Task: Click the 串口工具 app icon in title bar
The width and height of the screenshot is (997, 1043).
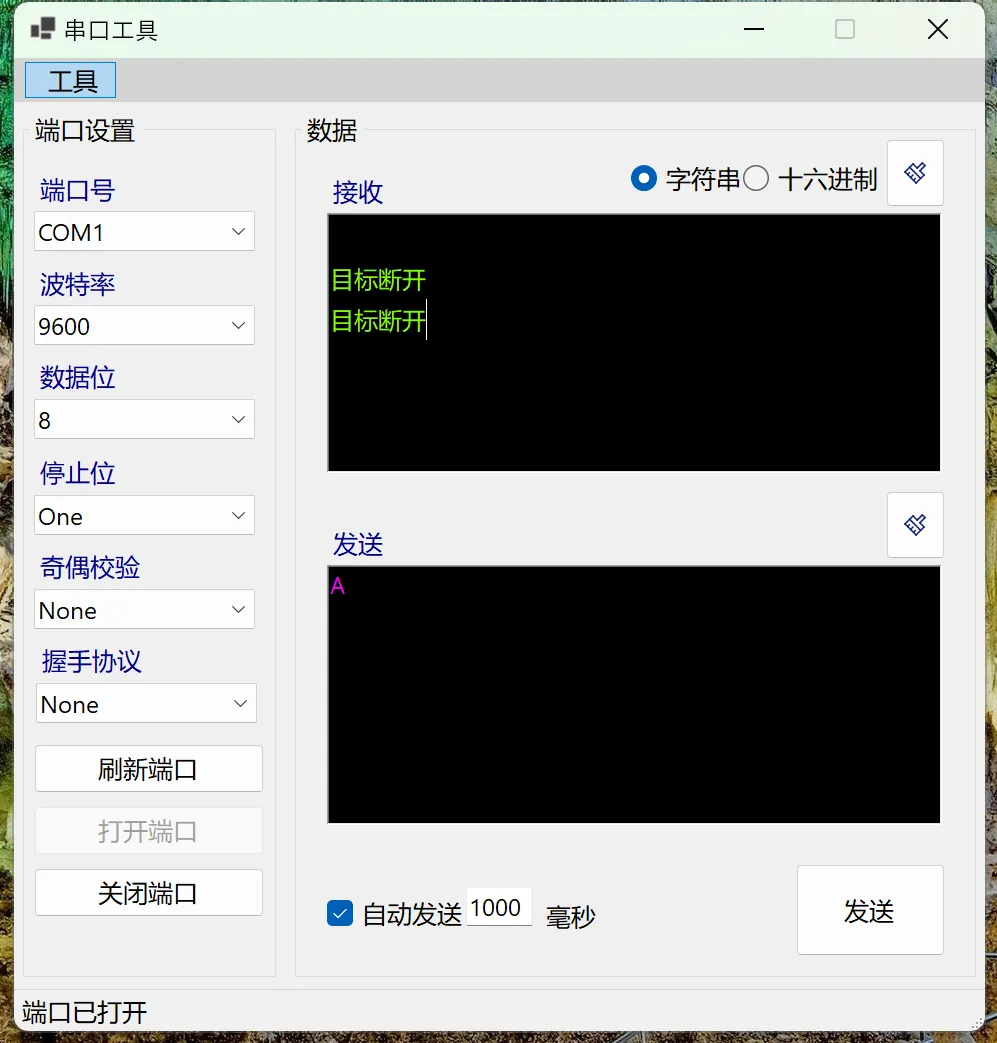Action: 43,29
